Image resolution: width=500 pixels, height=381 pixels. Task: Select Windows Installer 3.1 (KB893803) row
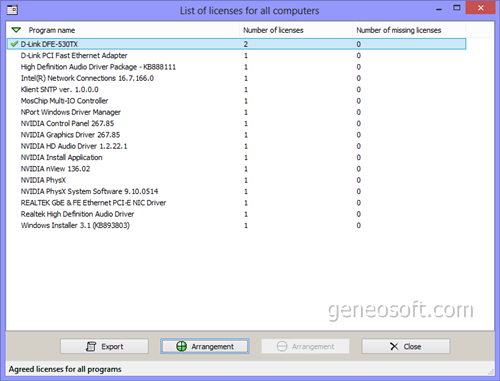(236, 225)
